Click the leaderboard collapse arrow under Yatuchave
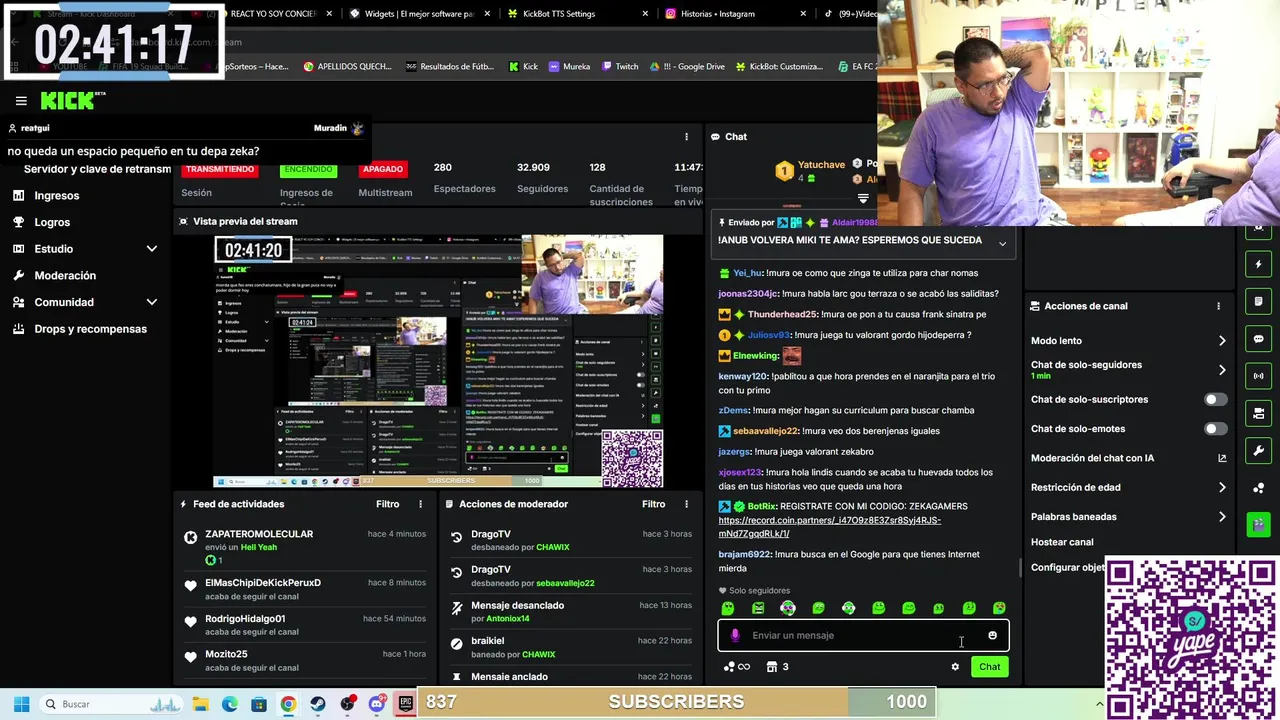The width and height of the screenshot is (1280, 720). 863,199
